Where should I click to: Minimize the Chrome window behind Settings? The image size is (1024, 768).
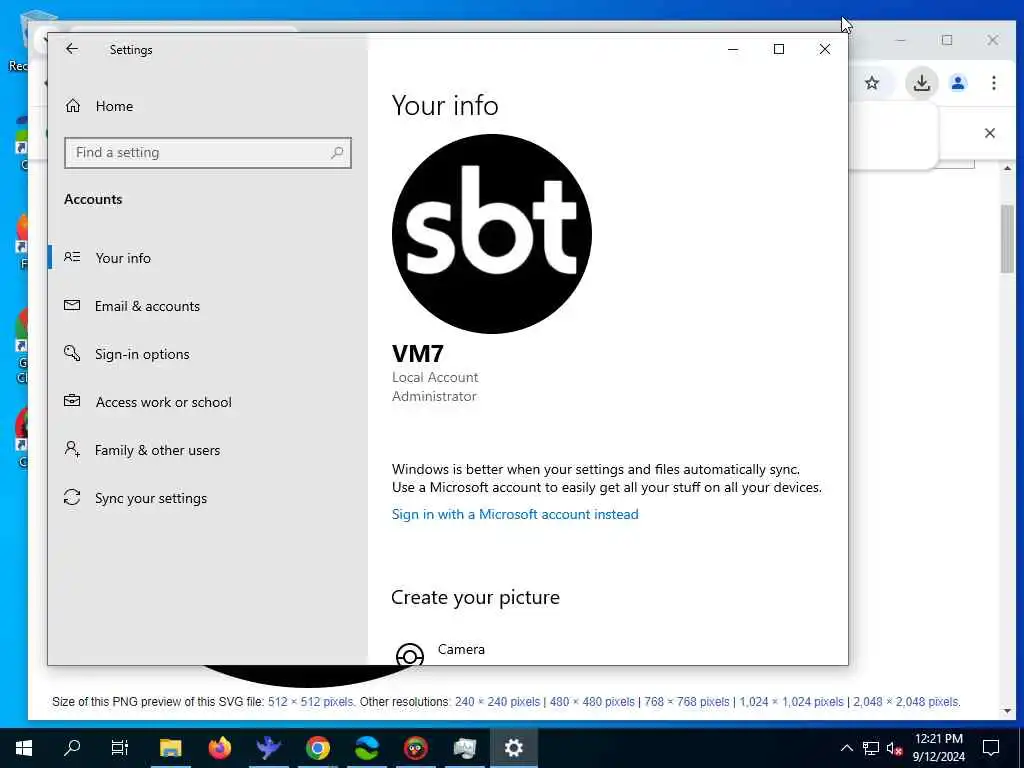pyautogui.click(x=901, y=40)
